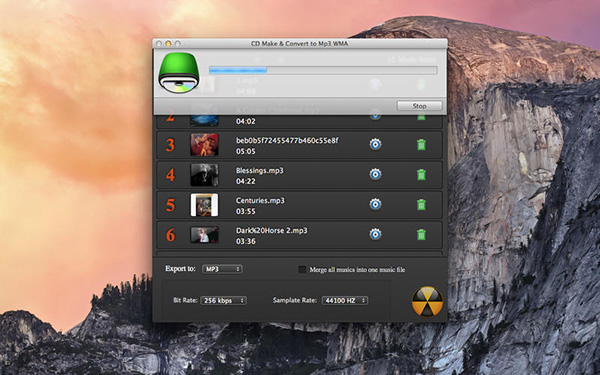The width and height of the screenshot is (600, 375).
Task: Select album thumbnail of Dark%20Horse 2.mp3
Action: (x=204, y=235)
